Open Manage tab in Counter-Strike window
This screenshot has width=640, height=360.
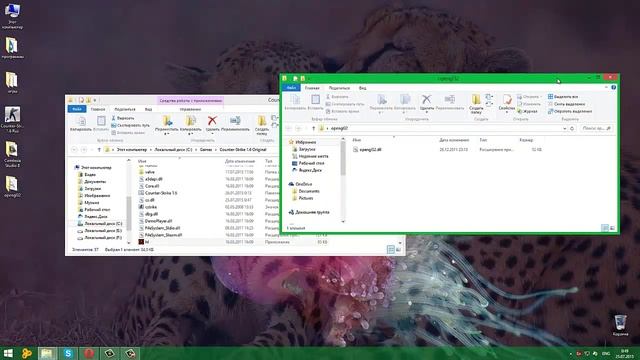[191, 109]
